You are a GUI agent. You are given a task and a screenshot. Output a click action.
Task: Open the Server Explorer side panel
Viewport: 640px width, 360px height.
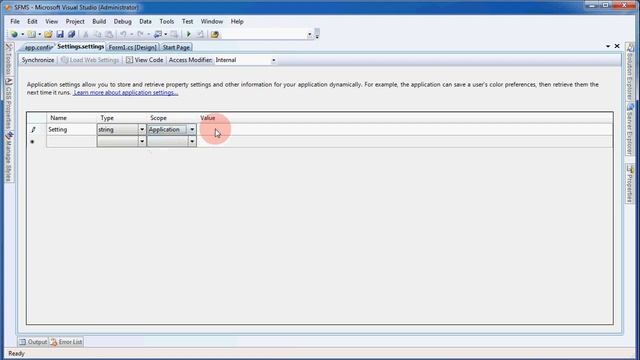[x=630, y=129]
